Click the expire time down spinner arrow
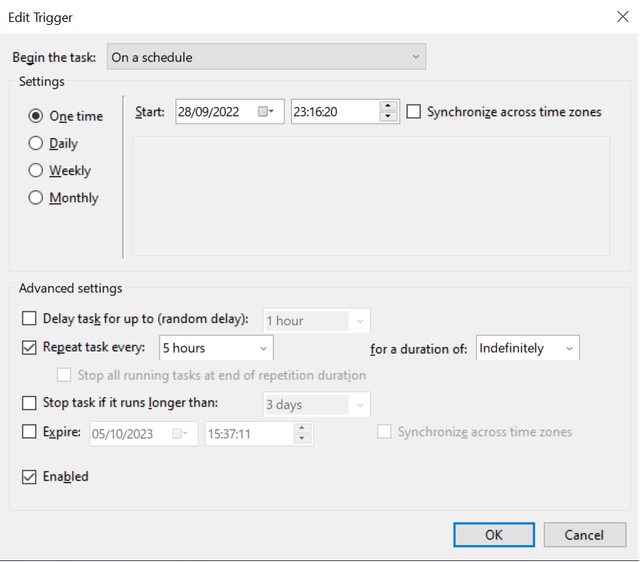640x562 pixels. 302,439
